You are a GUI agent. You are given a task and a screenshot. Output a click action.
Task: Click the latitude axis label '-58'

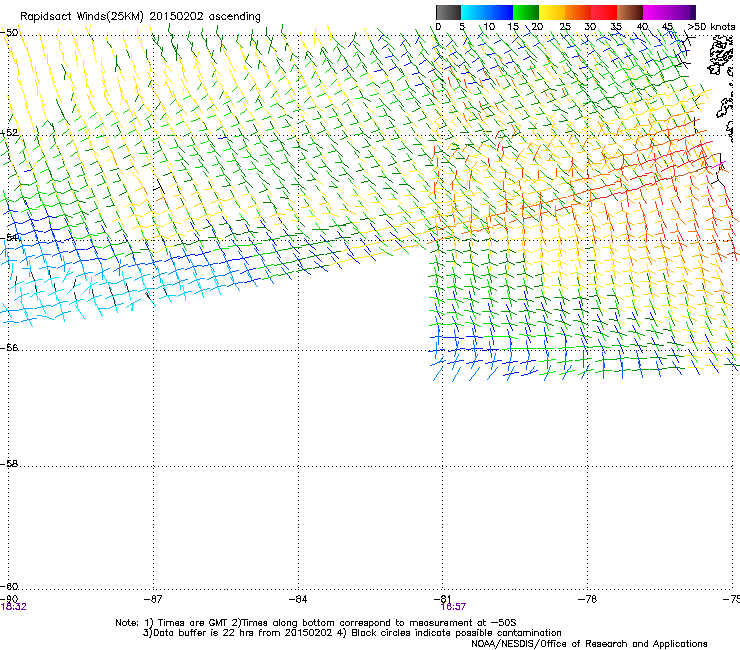(9, 464)
